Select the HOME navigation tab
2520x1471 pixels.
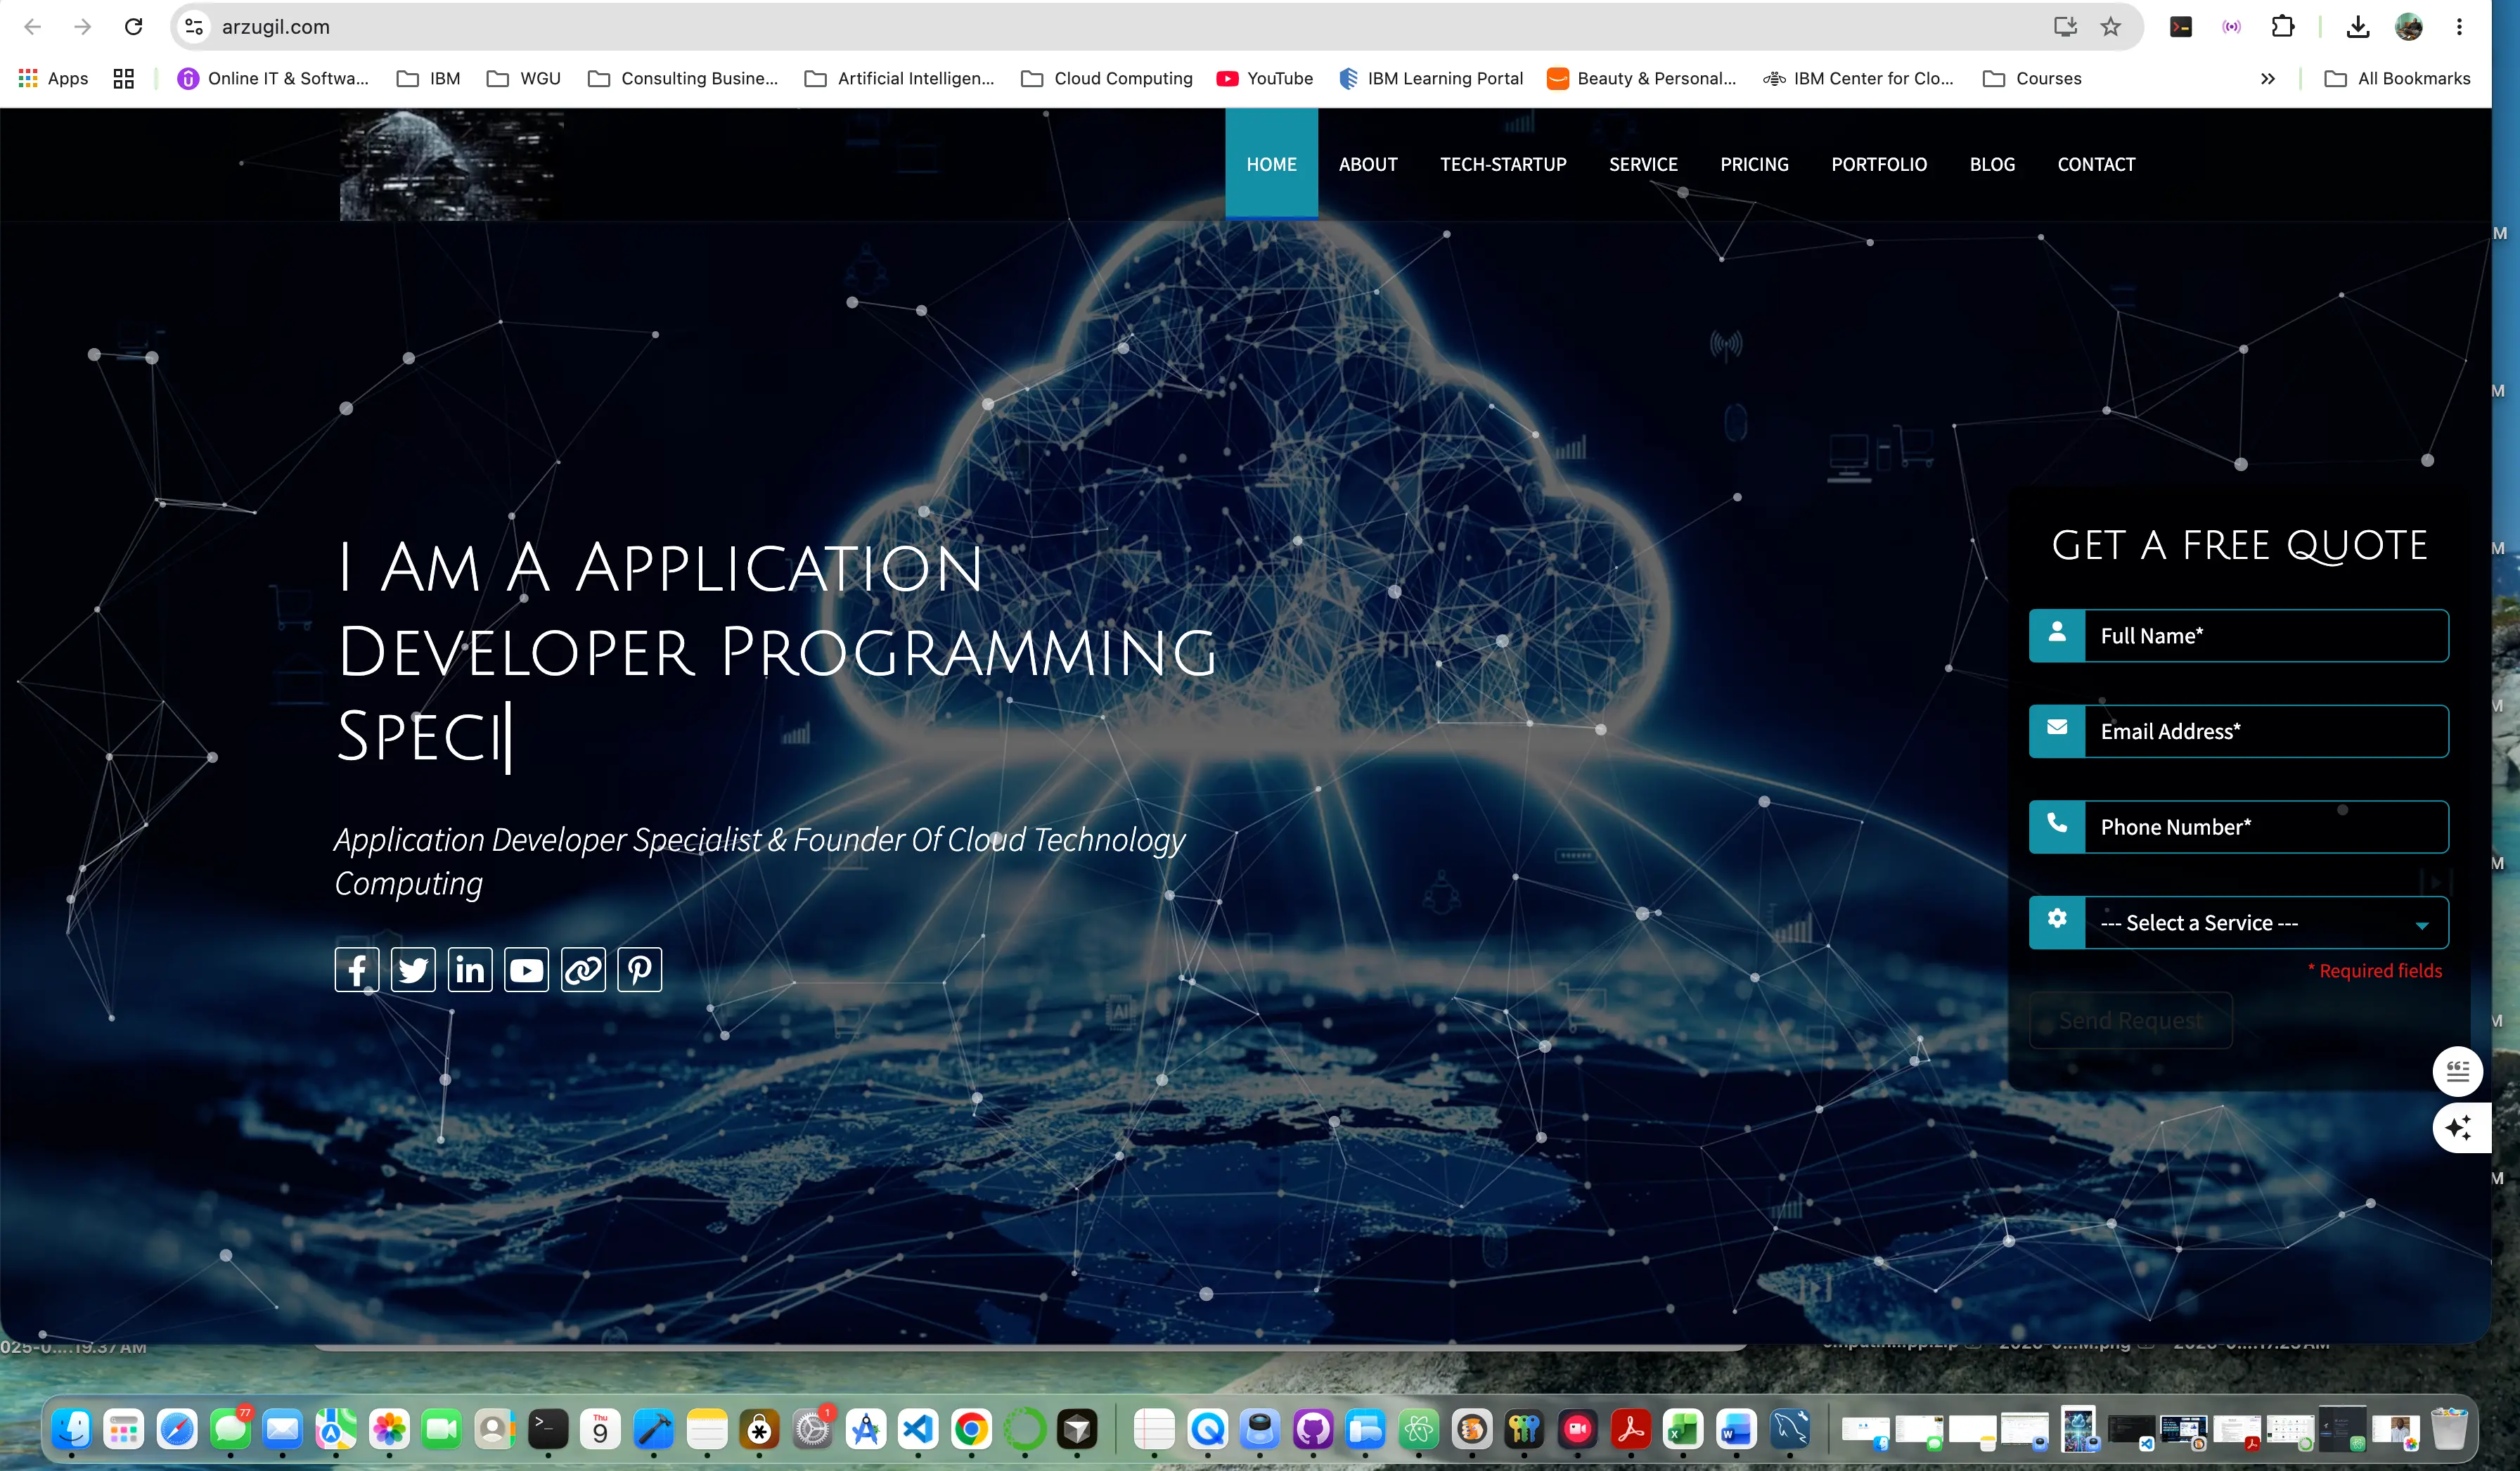click(1271, 164)
